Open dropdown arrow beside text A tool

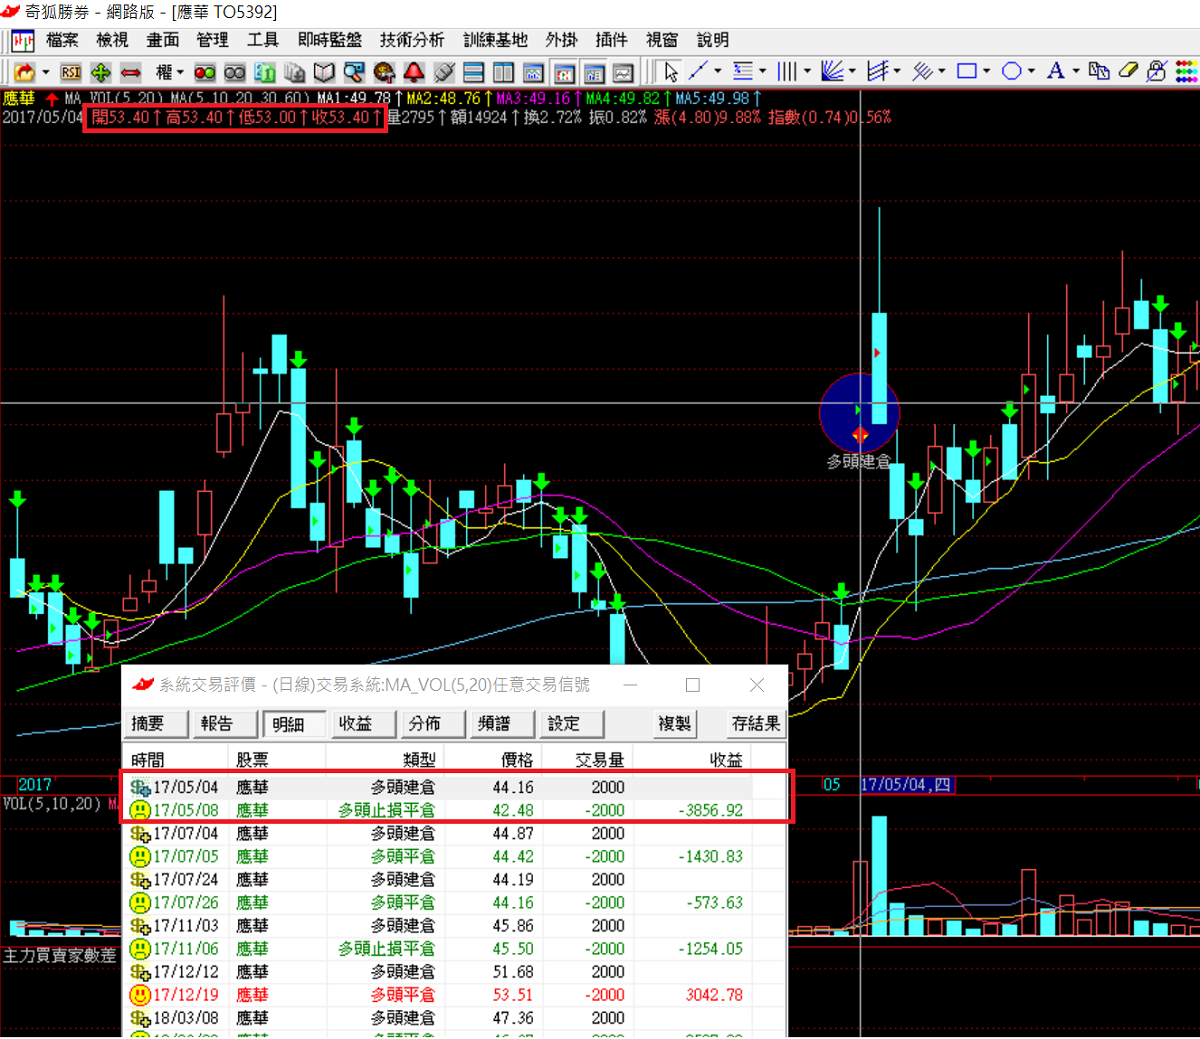coord(1076,71)
